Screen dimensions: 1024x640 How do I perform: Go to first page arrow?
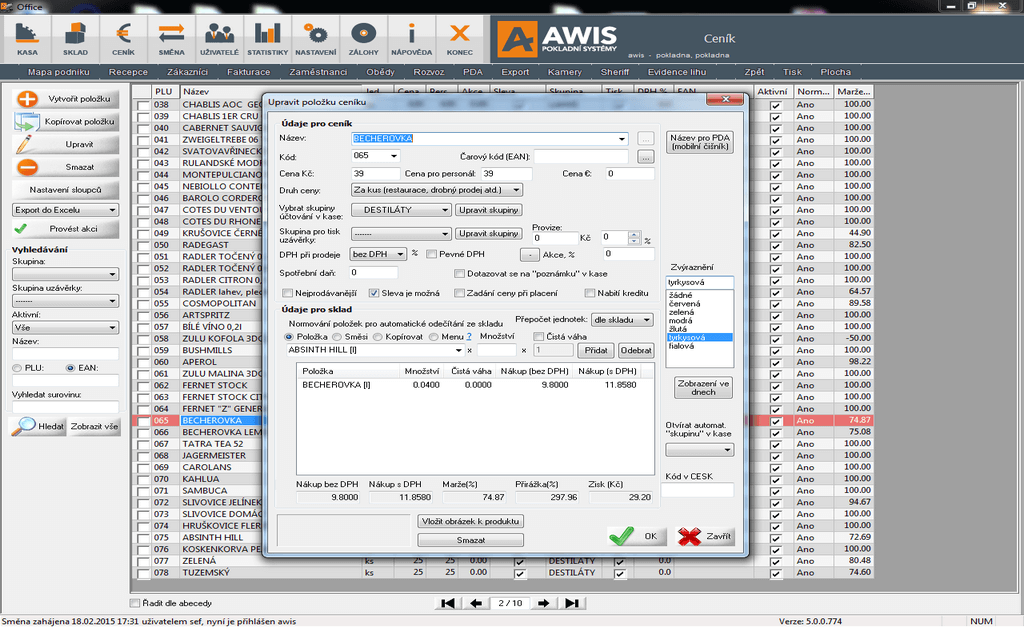[x=447, y=603]
